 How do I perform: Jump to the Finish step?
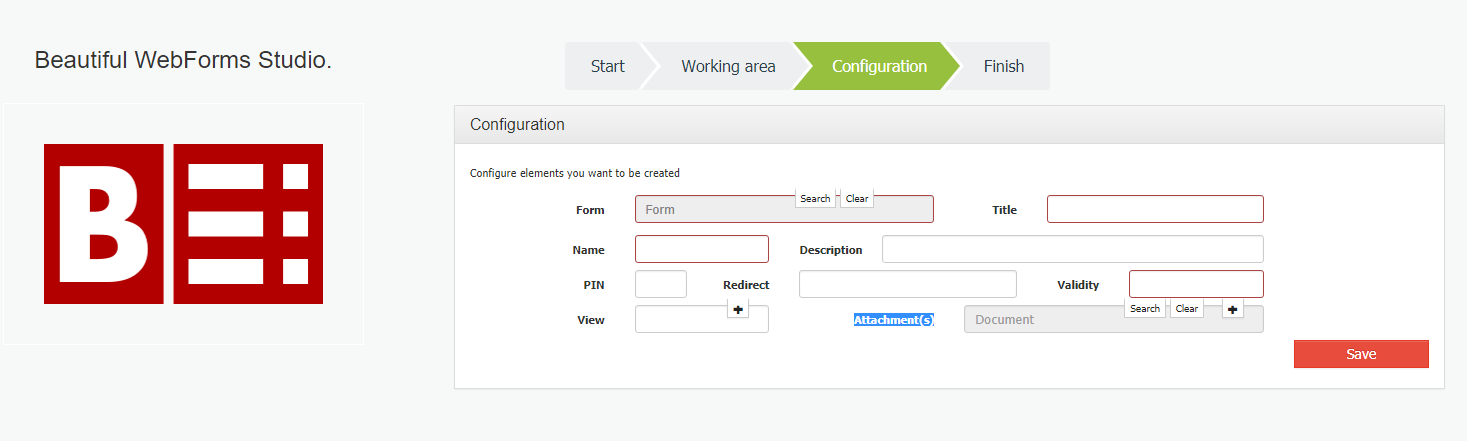[1003, 67]
